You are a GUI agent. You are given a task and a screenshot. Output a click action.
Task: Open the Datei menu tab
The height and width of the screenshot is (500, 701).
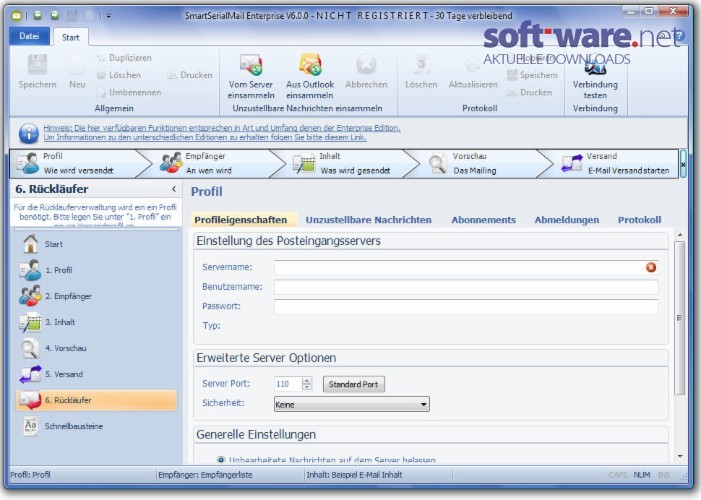(29, 36)
